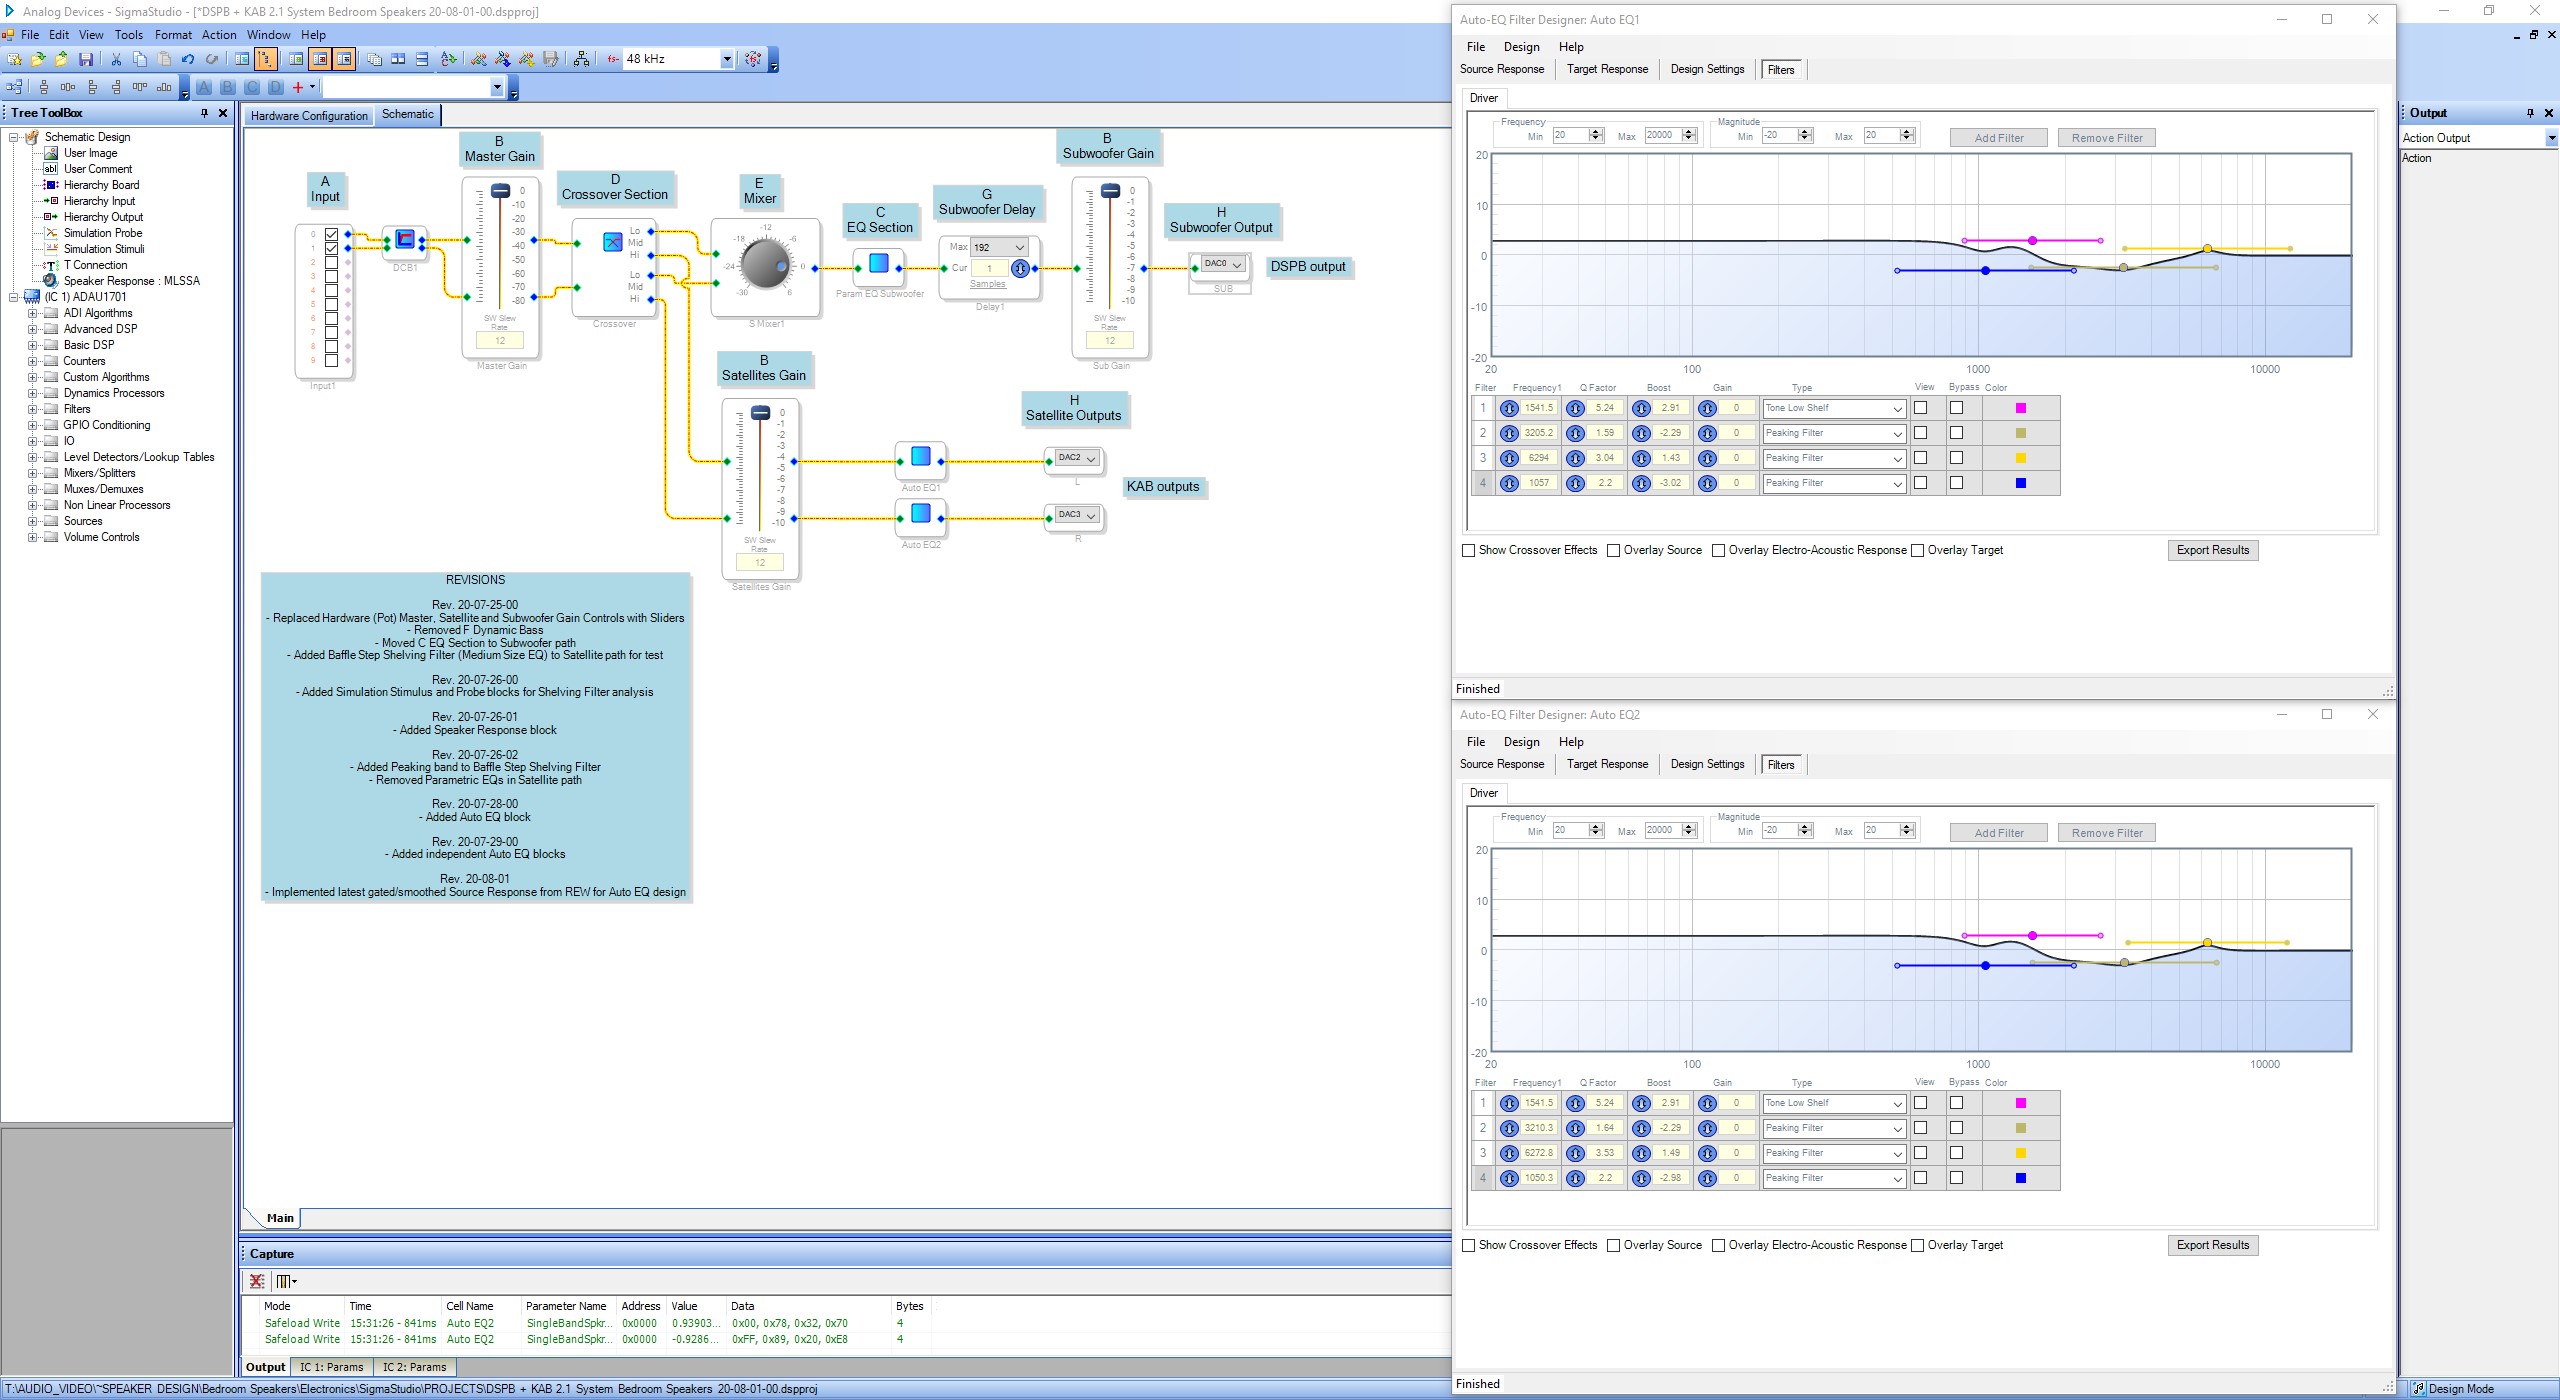Screen dimensions: 2560x1400
Task: Click the Schematic tab in main editor
Action: 410,114
